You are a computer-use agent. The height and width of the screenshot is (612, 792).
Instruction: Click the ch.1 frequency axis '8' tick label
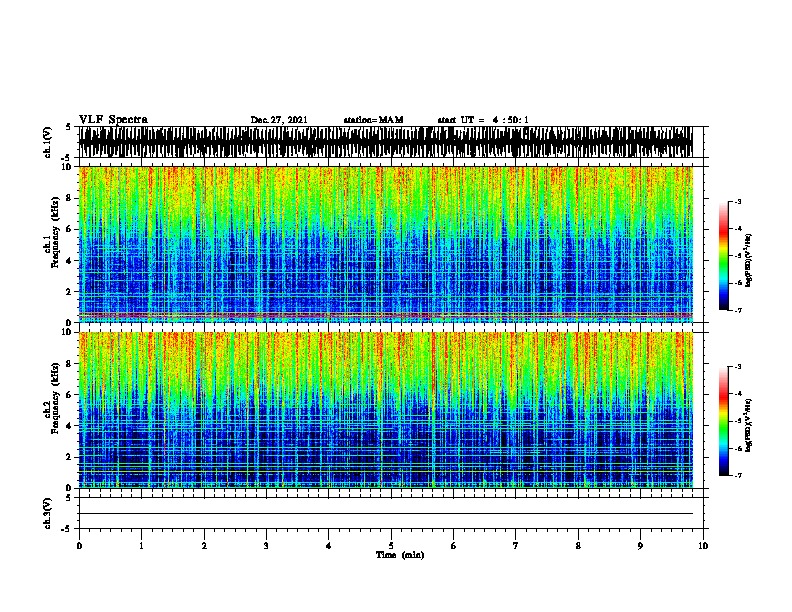pos(69,198)
